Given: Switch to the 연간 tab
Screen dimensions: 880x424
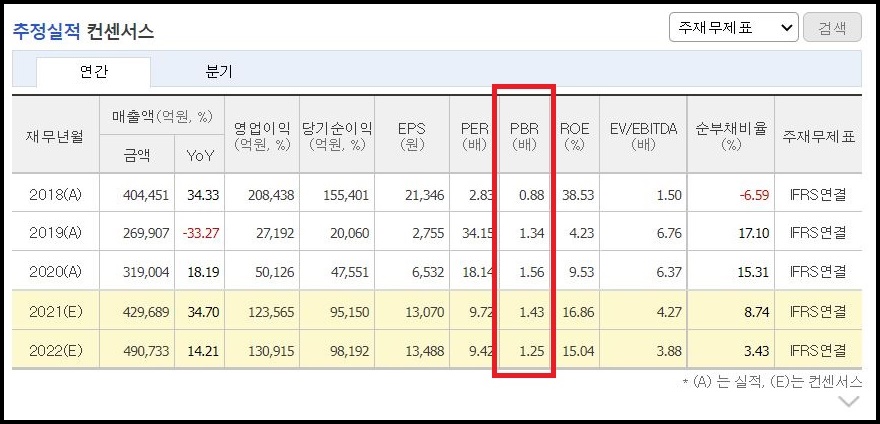Looking at the screenshot, I should pyautogui.click(x=94, y=72).
